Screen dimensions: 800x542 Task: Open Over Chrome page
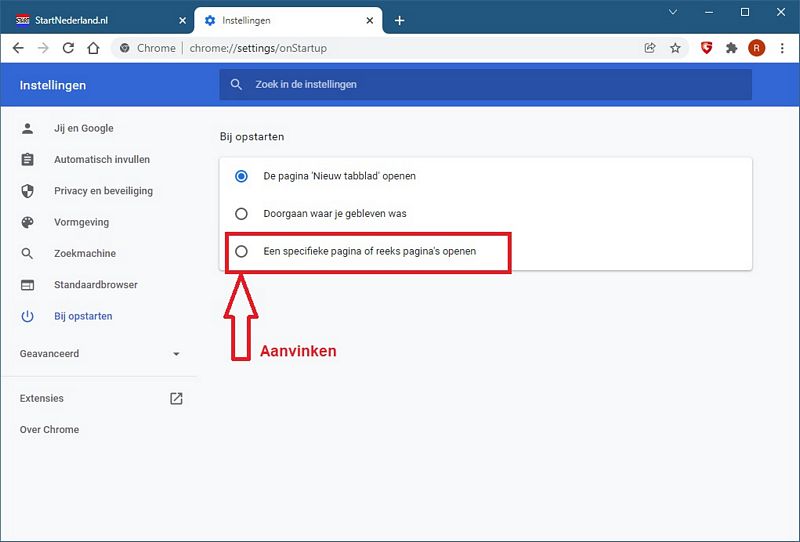[x=49, y=430]
